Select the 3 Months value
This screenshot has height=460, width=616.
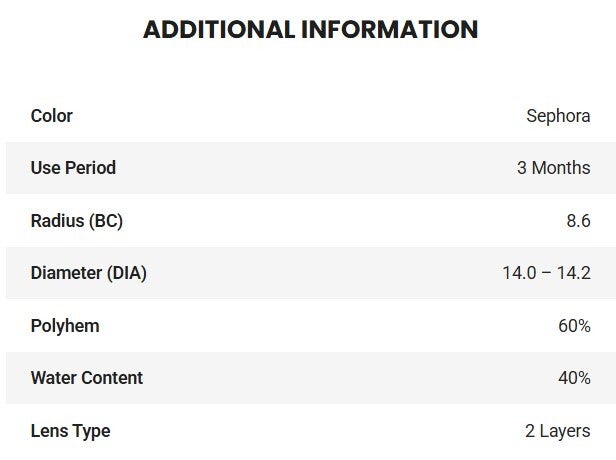pos(553,168)
